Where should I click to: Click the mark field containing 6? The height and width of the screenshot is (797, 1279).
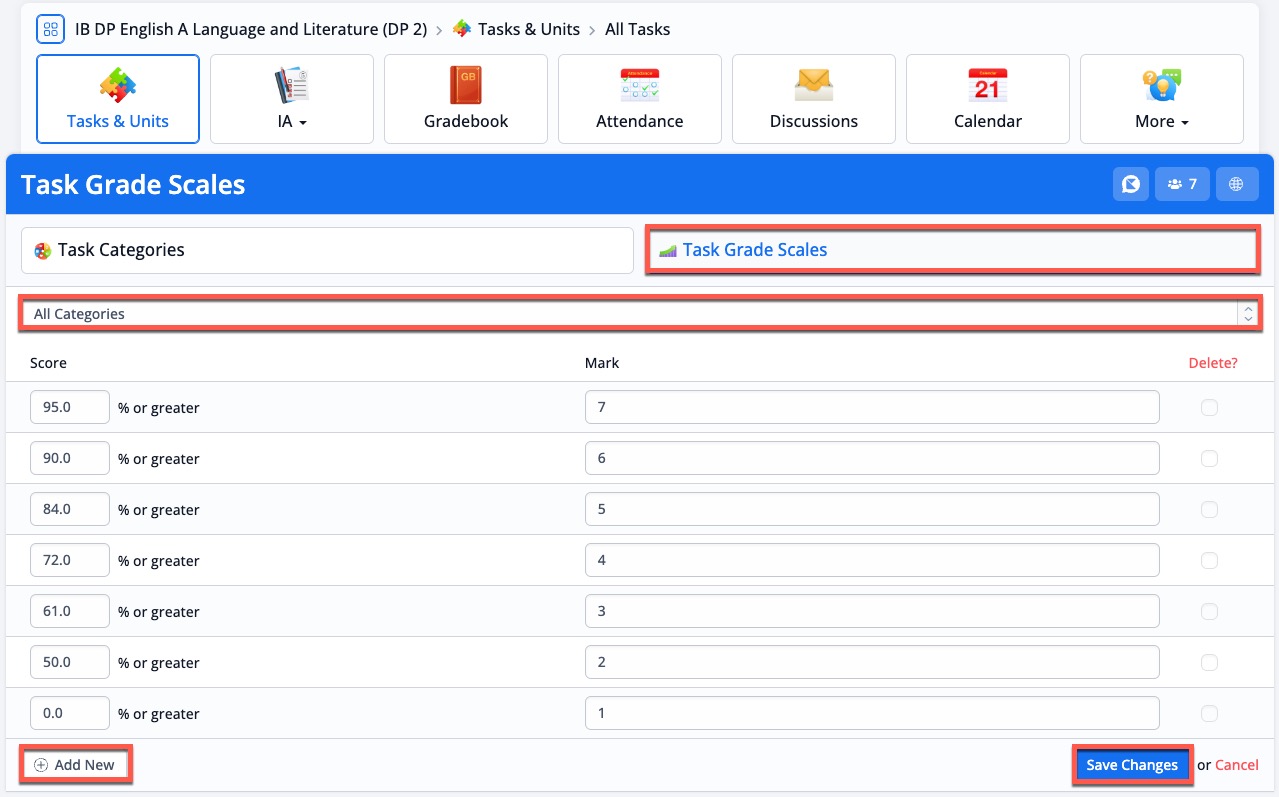872,458
